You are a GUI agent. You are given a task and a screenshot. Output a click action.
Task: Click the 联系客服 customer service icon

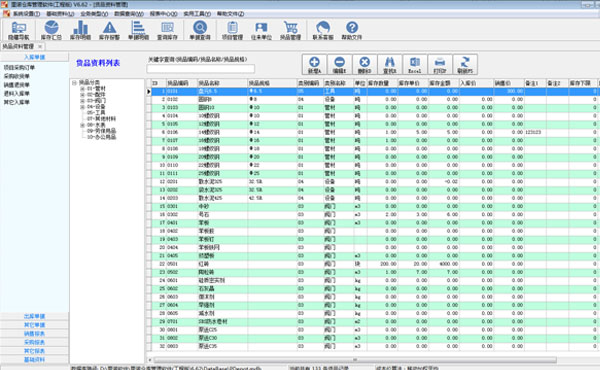(323, 31)
